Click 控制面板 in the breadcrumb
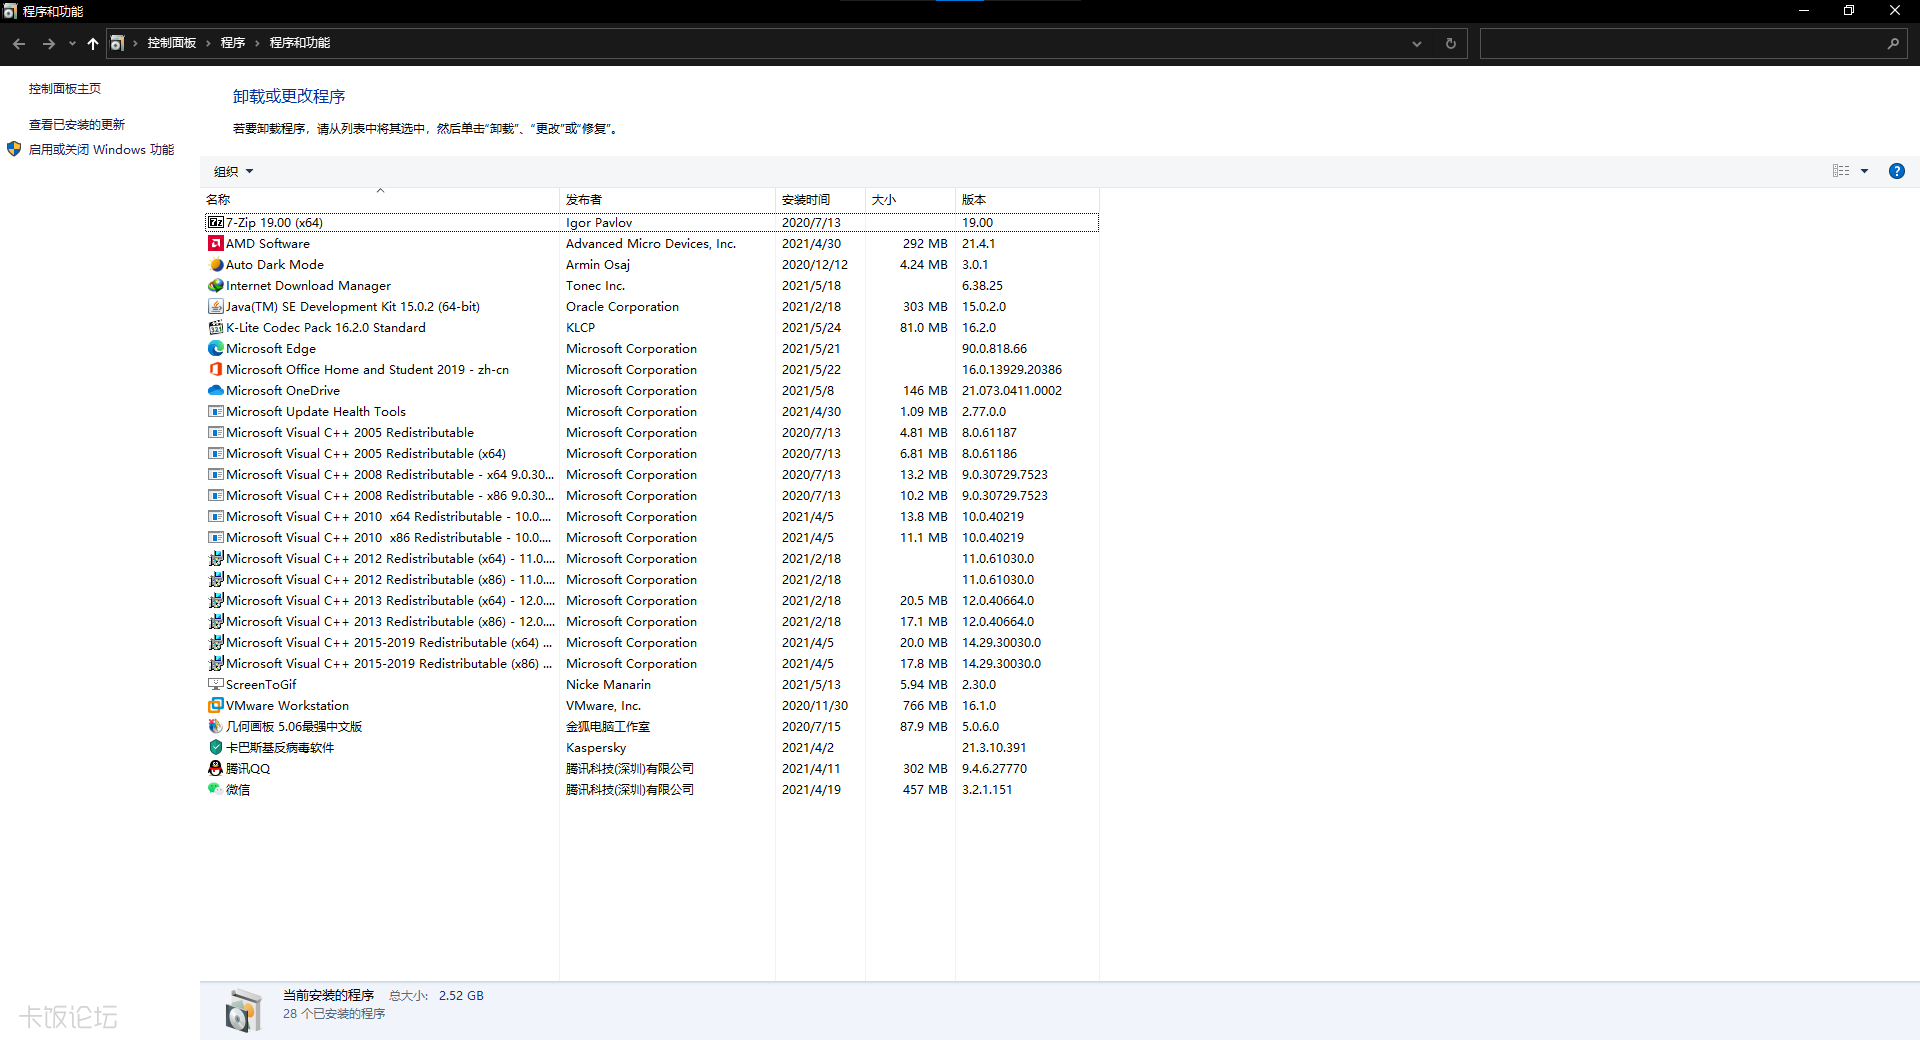The width and height of the screenshot is (1920, 1040). point(172,43)
